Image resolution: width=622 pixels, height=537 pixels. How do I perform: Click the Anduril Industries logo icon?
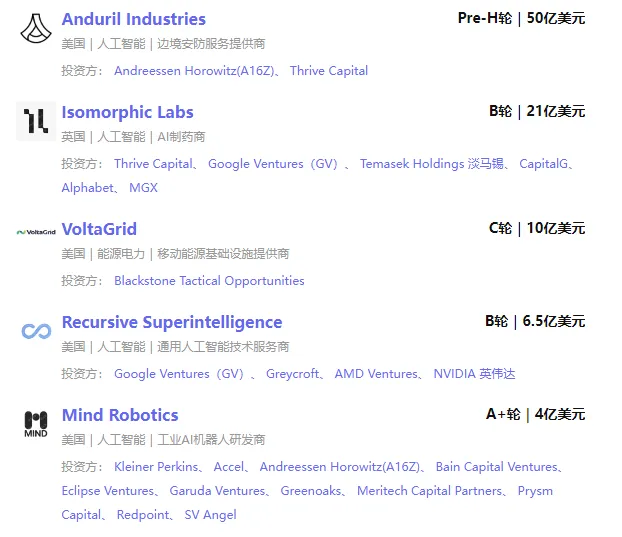coord(36,28)
